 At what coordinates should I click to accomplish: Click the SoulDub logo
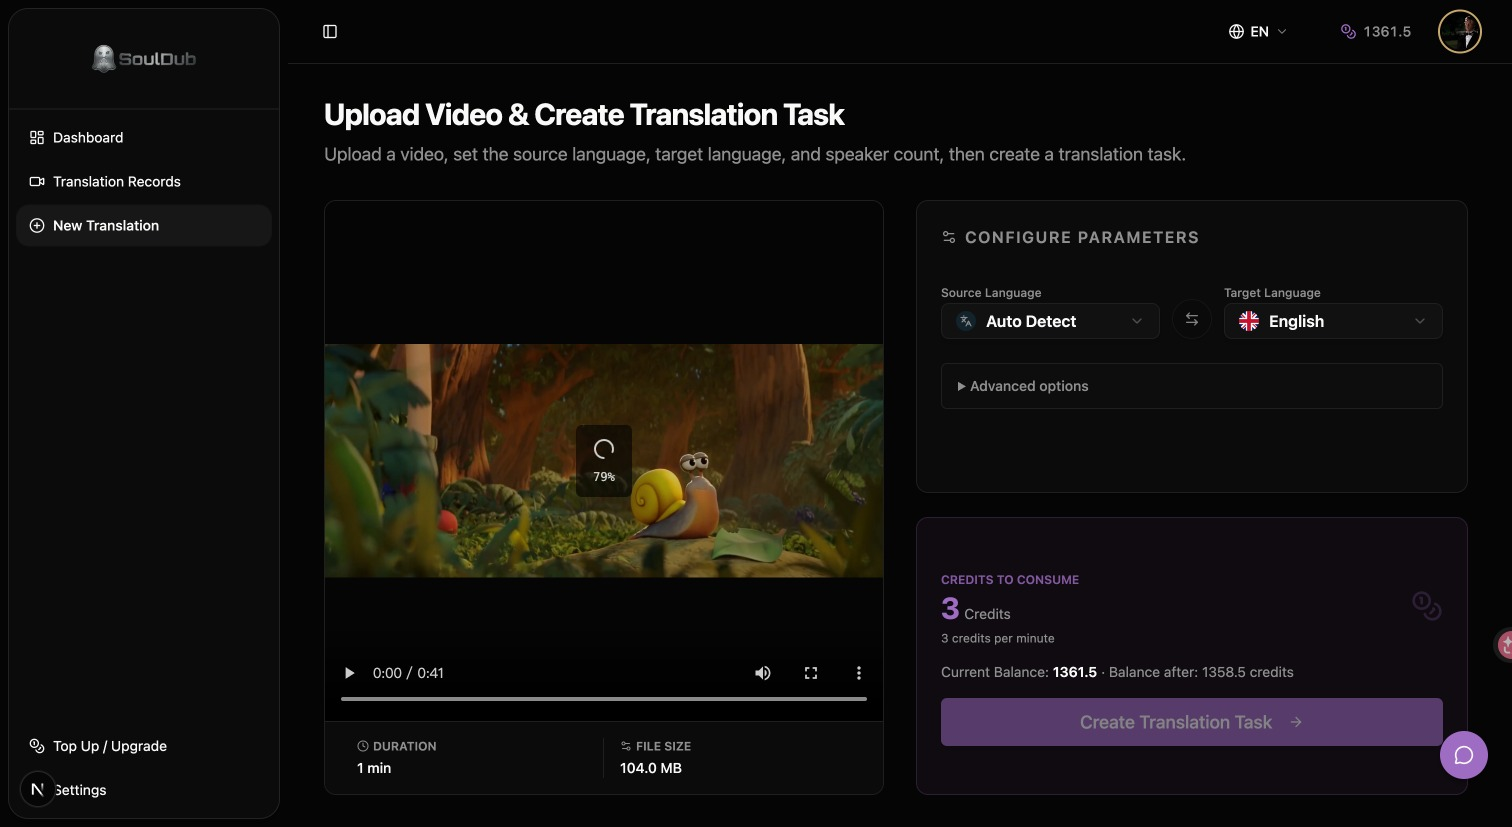[x=144, y=58]
